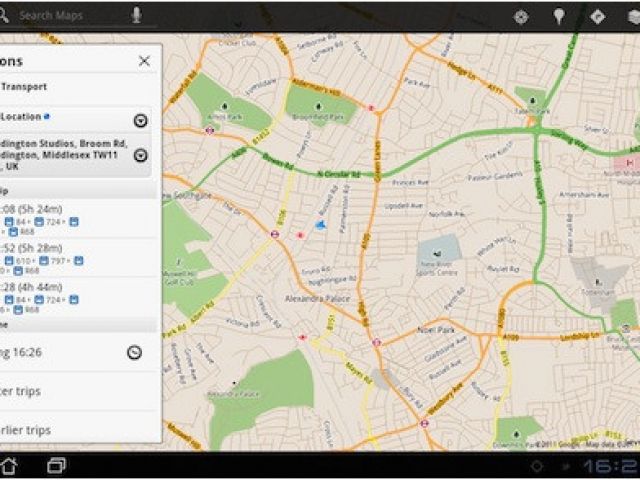Tap the Bowes Rd road label
The height and width of the screenshot is (480, 640).
[x=278, y=162]
